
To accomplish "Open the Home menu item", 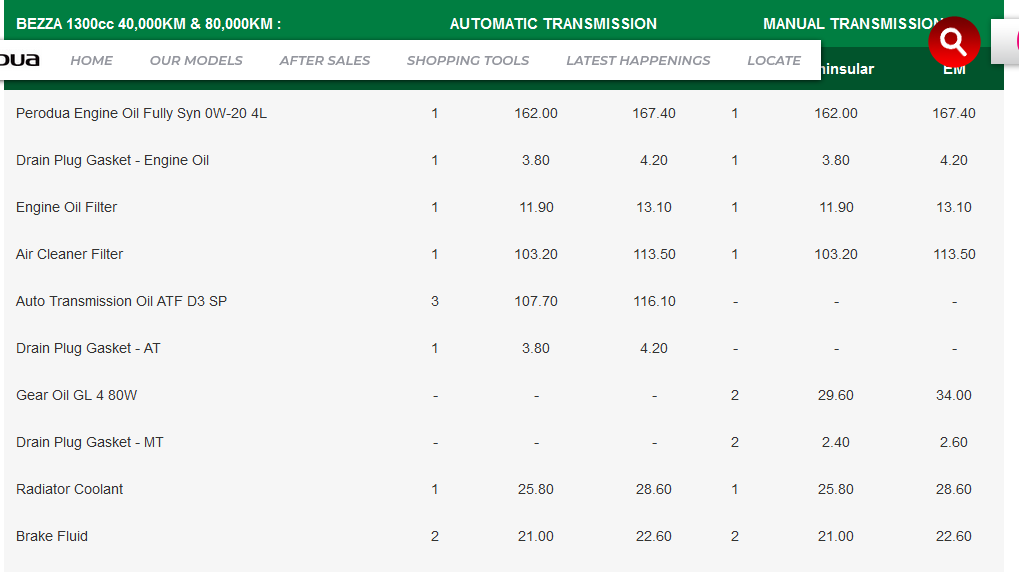I will [91, 60].
